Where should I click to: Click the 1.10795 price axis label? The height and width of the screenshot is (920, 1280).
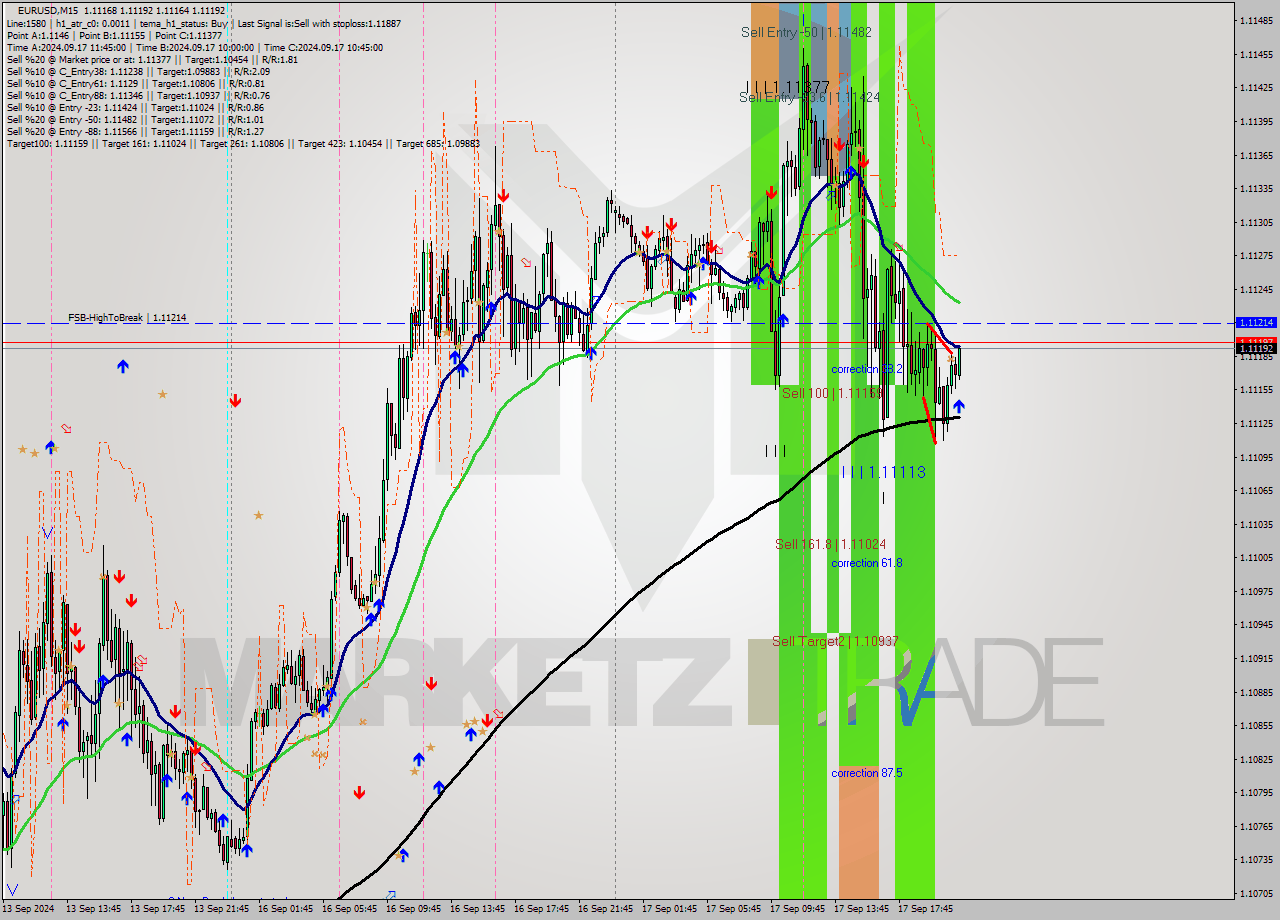pyautogui.click(x=1257, y=792)
